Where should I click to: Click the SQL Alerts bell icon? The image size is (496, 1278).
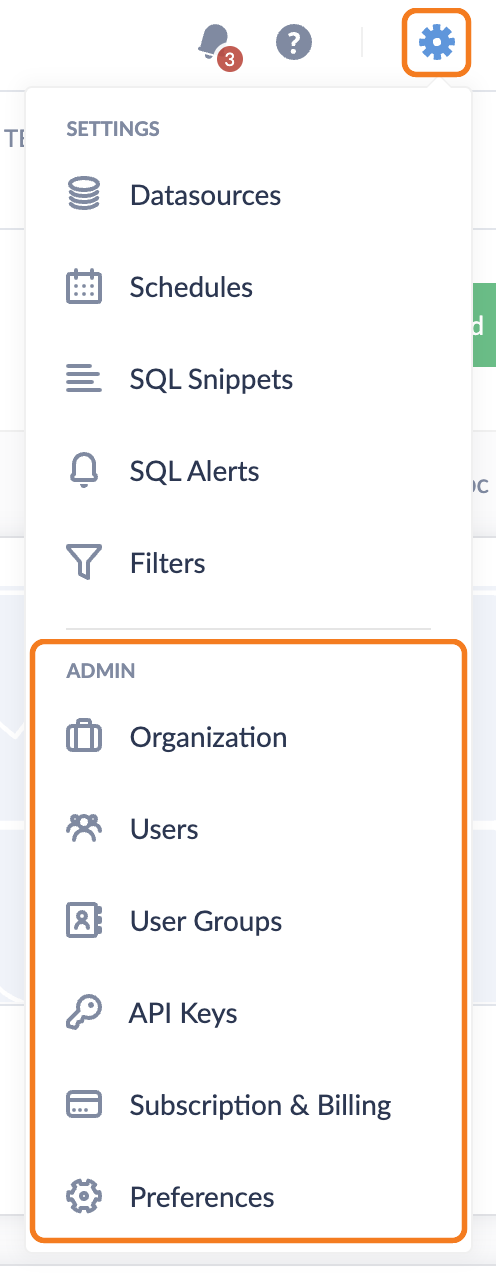coord(84,471)
